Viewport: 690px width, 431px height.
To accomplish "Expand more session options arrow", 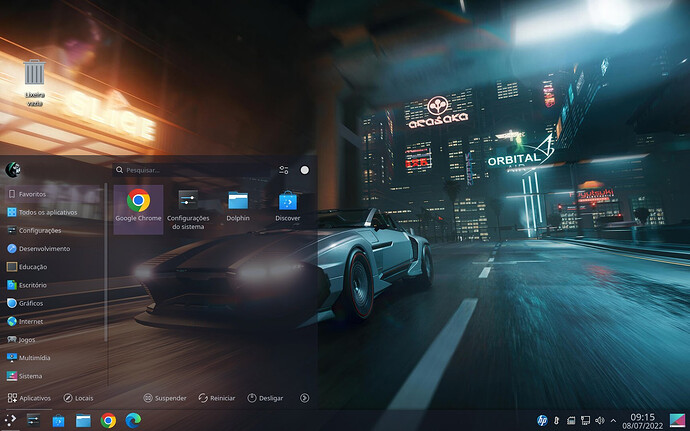I will click(305, 398).
